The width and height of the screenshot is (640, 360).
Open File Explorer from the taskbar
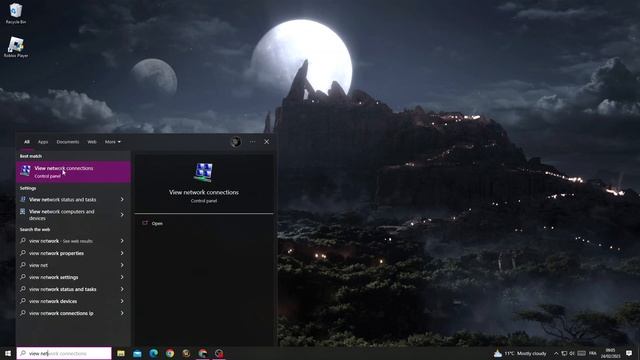coord(121,353)
